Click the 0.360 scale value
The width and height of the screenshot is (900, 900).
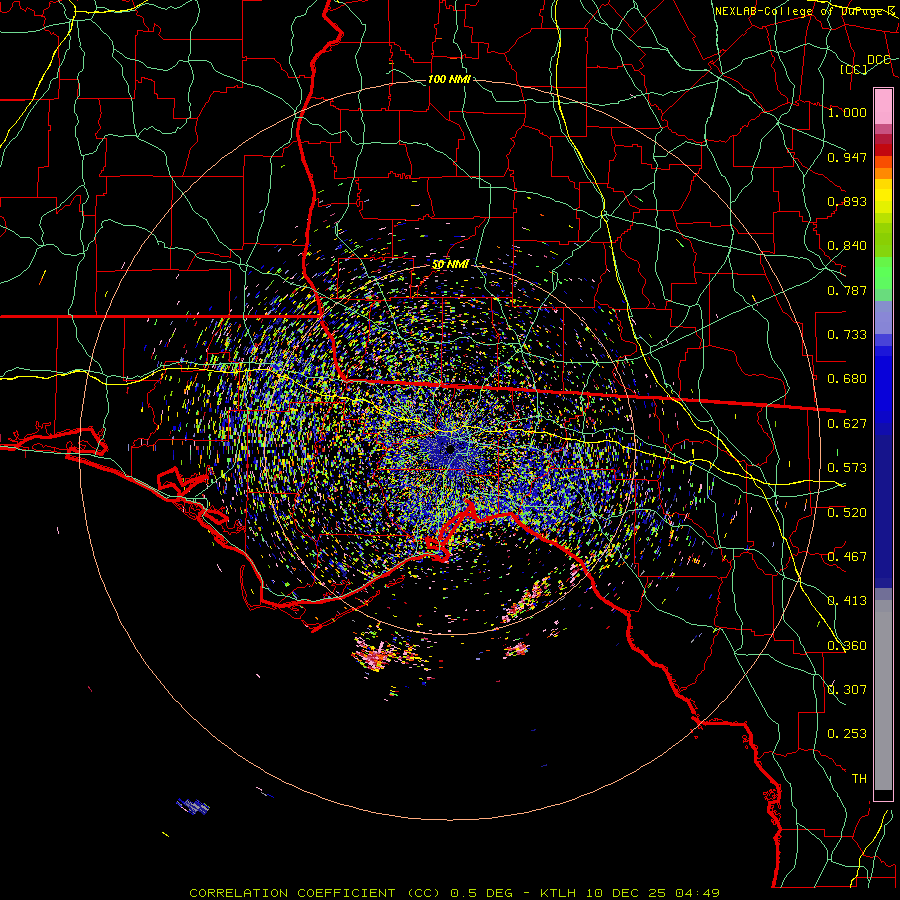847,646
